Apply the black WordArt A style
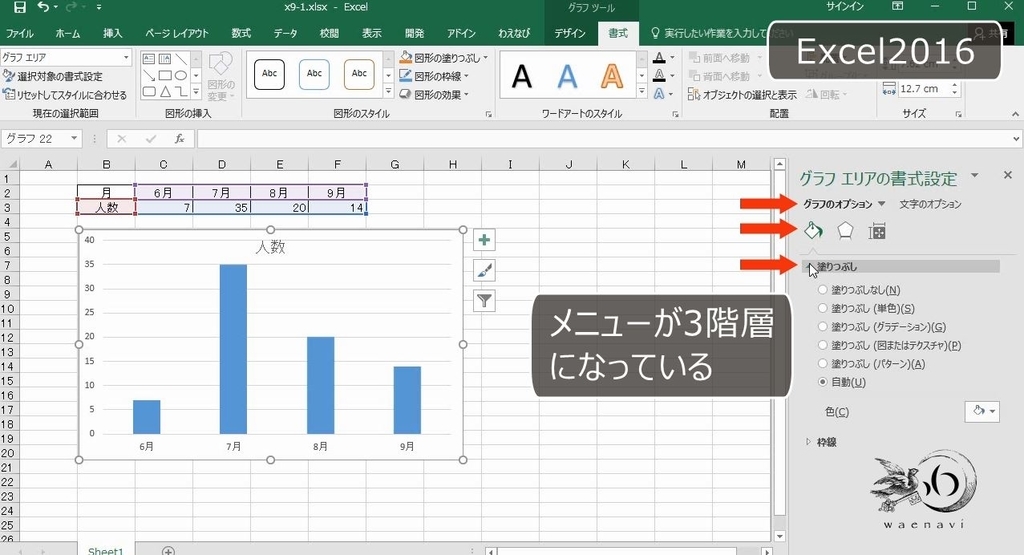Screen dimensions: 1024x555 point(521,76)
